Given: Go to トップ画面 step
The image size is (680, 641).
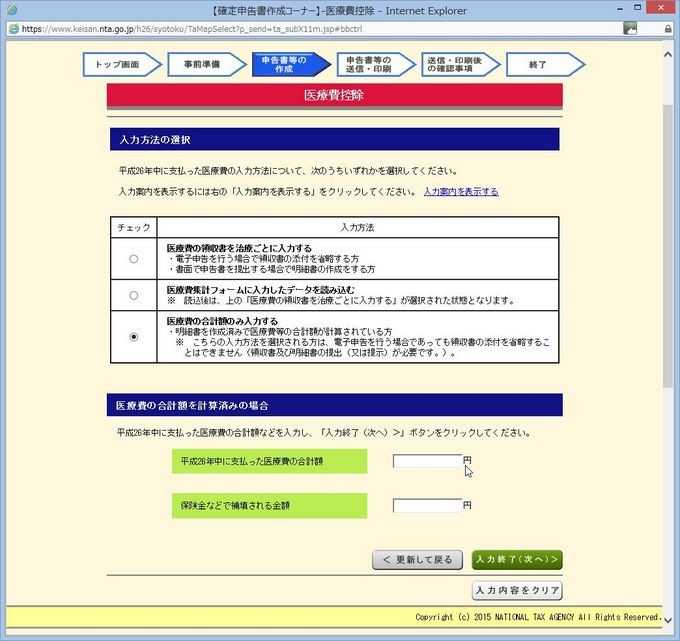Looking at the screenshot, I should pos(122,65).
